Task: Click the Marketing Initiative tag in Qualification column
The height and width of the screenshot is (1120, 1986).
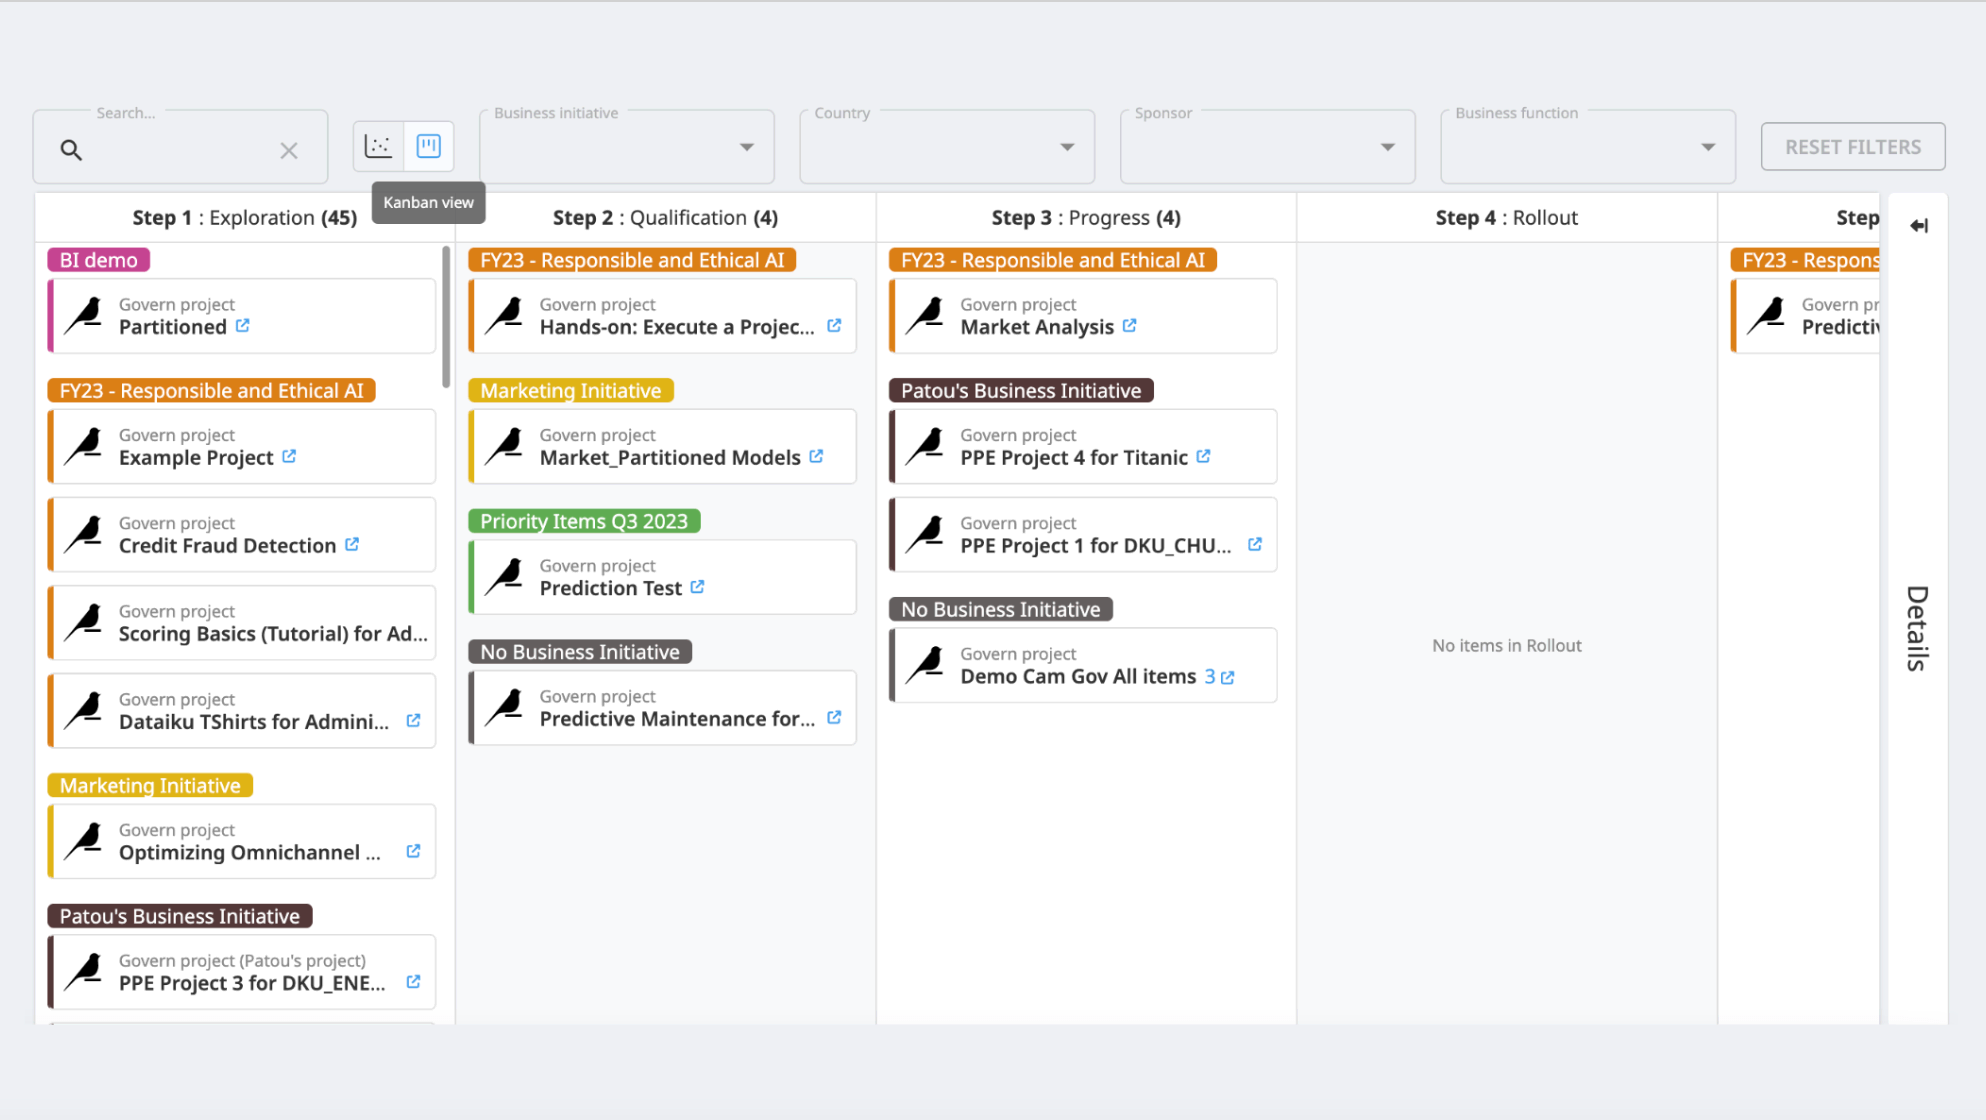Action: click(571, 390)
